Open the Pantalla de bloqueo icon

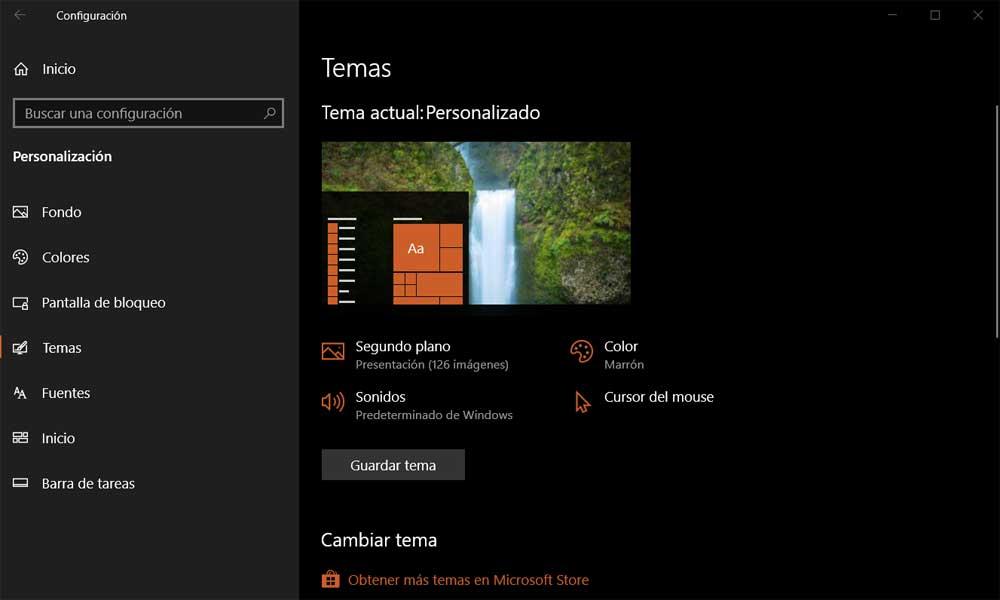click(x=20, y=303)
